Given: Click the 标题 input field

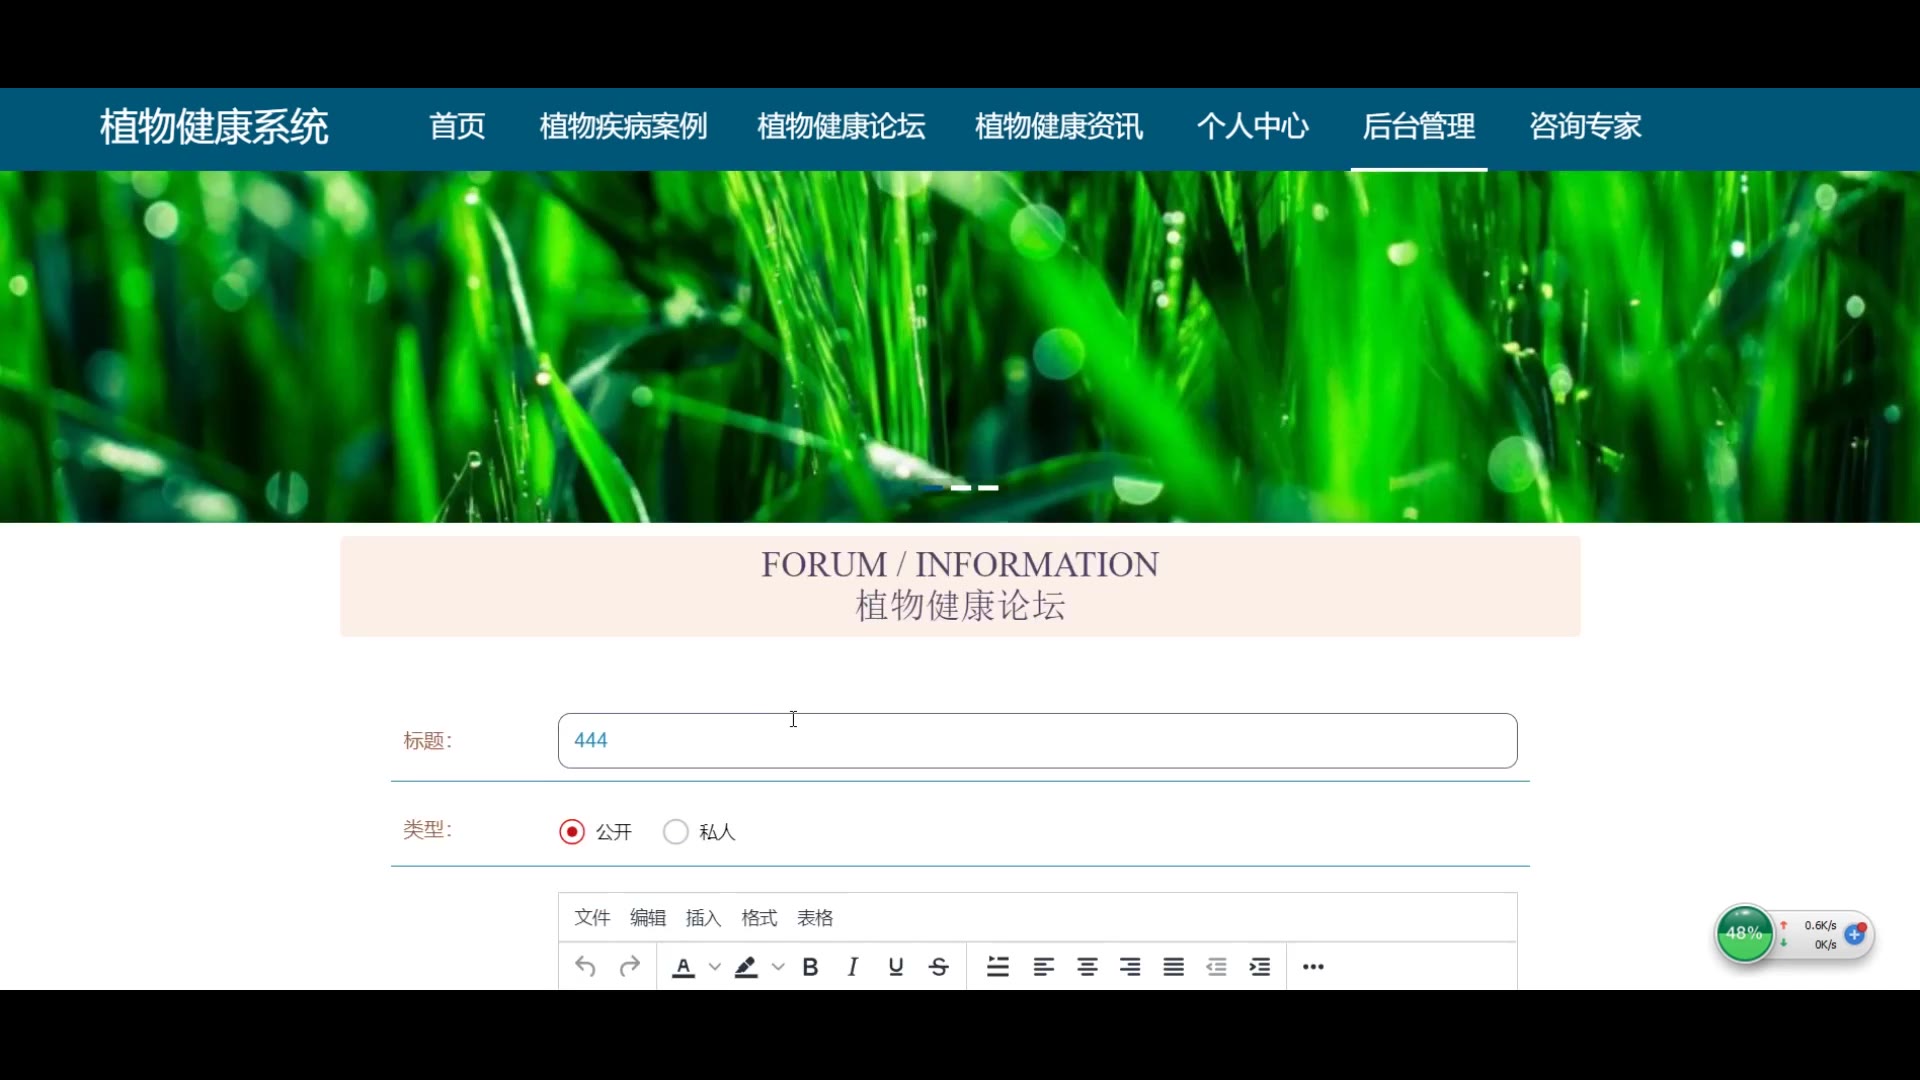Looking at the screenshot, I should point(1037,741).
